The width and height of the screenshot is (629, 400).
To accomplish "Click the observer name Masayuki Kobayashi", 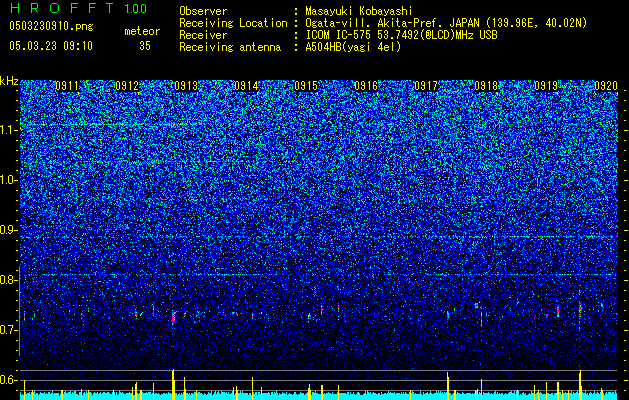I will [359, 11].
